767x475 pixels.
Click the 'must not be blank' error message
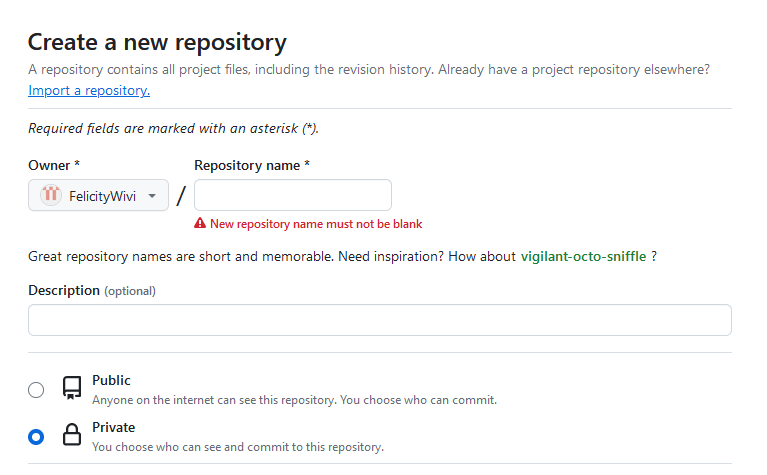point(316,223)
